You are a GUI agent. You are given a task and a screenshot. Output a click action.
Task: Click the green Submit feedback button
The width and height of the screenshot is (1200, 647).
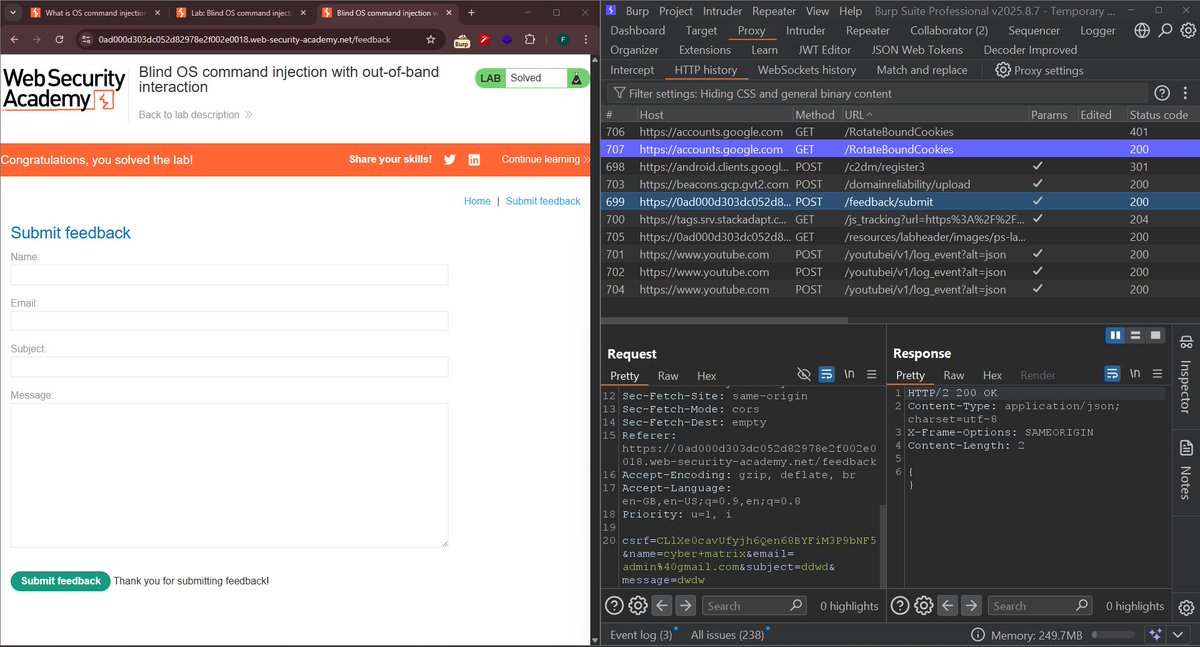[60, 581]
